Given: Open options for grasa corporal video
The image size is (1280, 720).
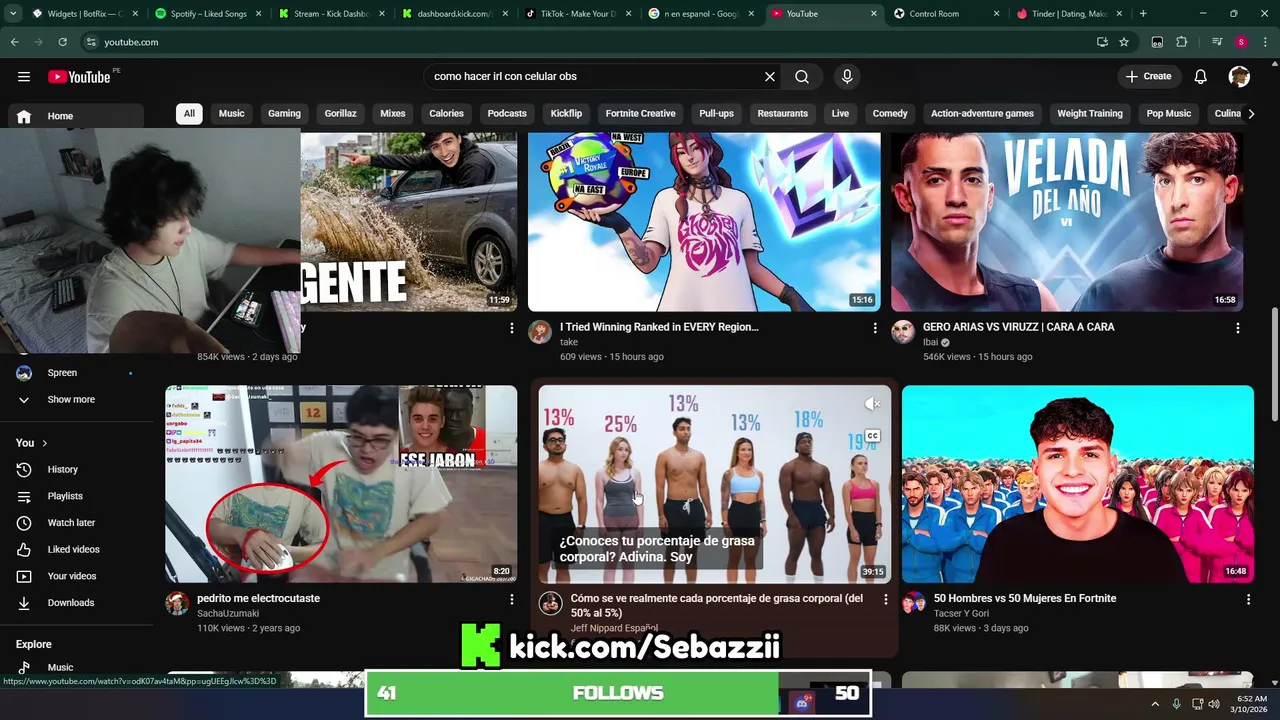Looking at the screenshot, I should tap(885, 600).
